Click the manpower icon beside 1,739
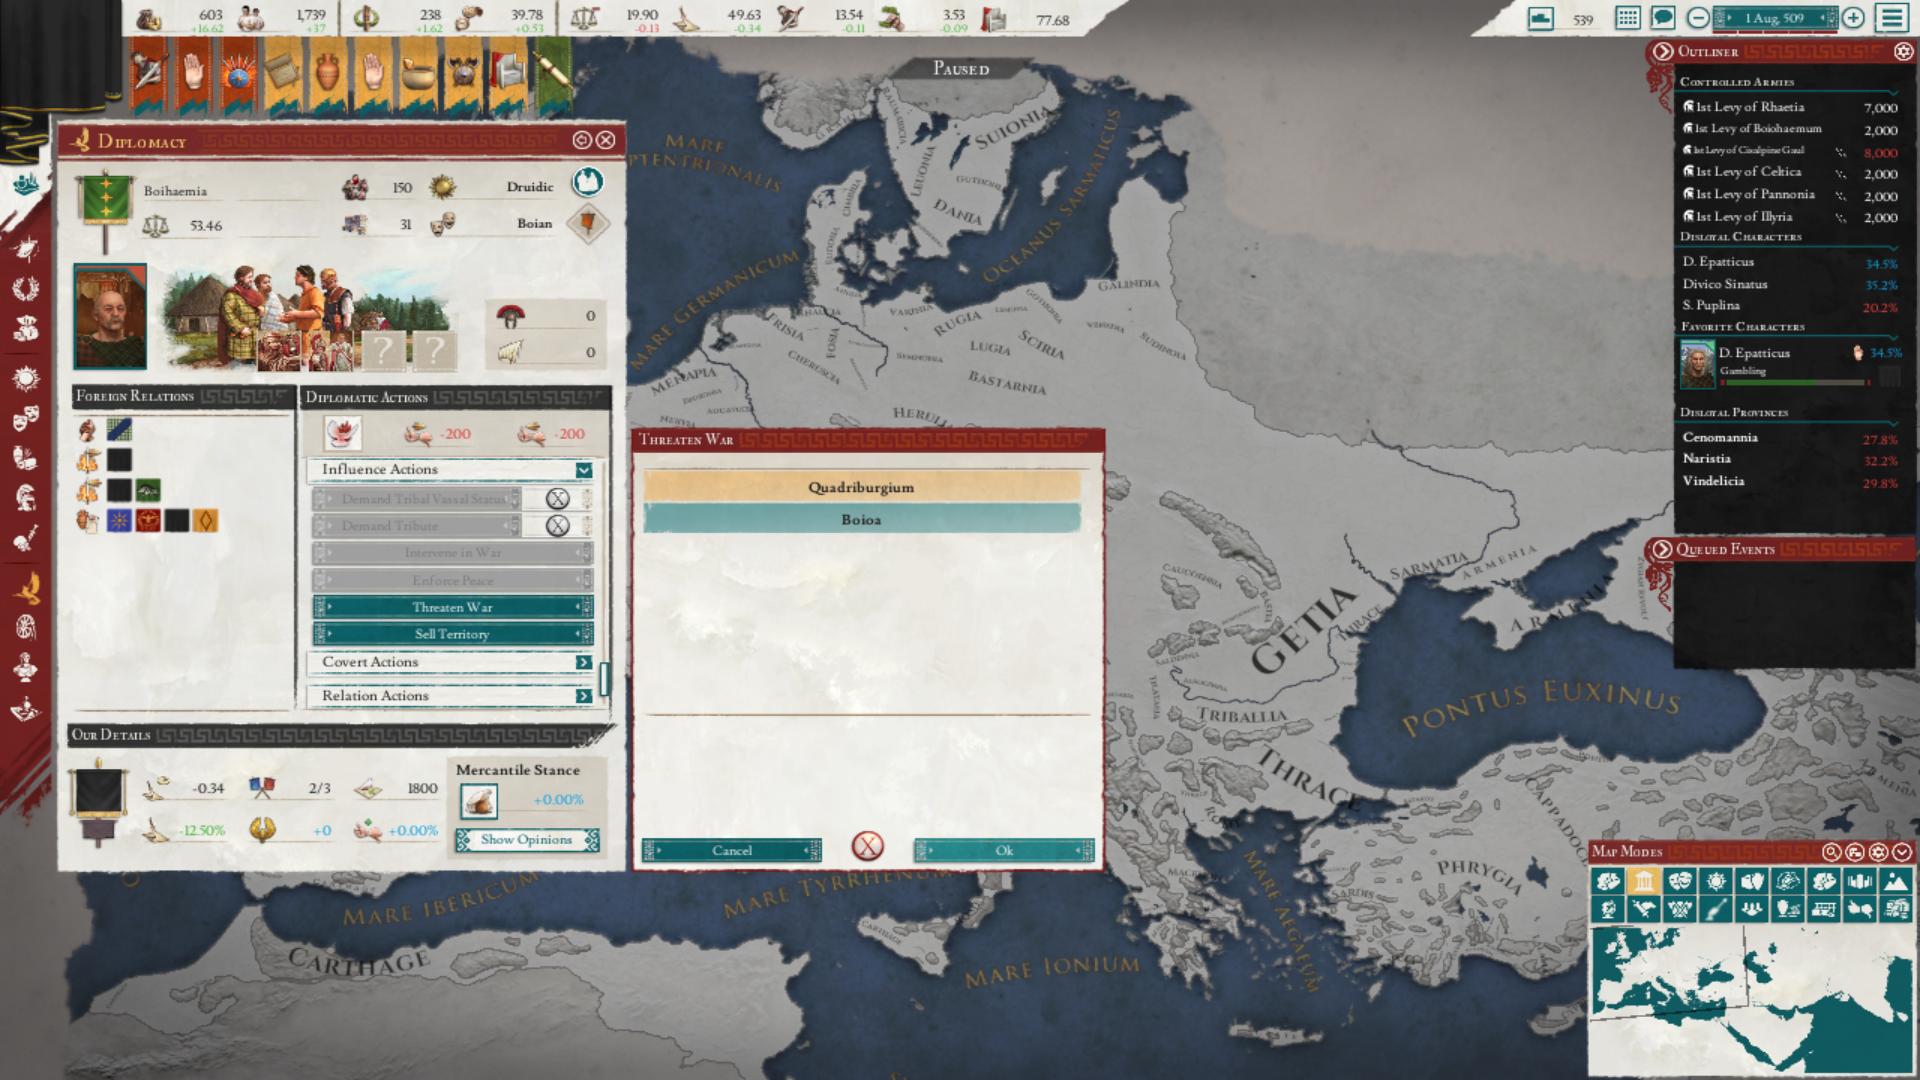This screenshot has height=1080, width=1920. click(250, 18)
